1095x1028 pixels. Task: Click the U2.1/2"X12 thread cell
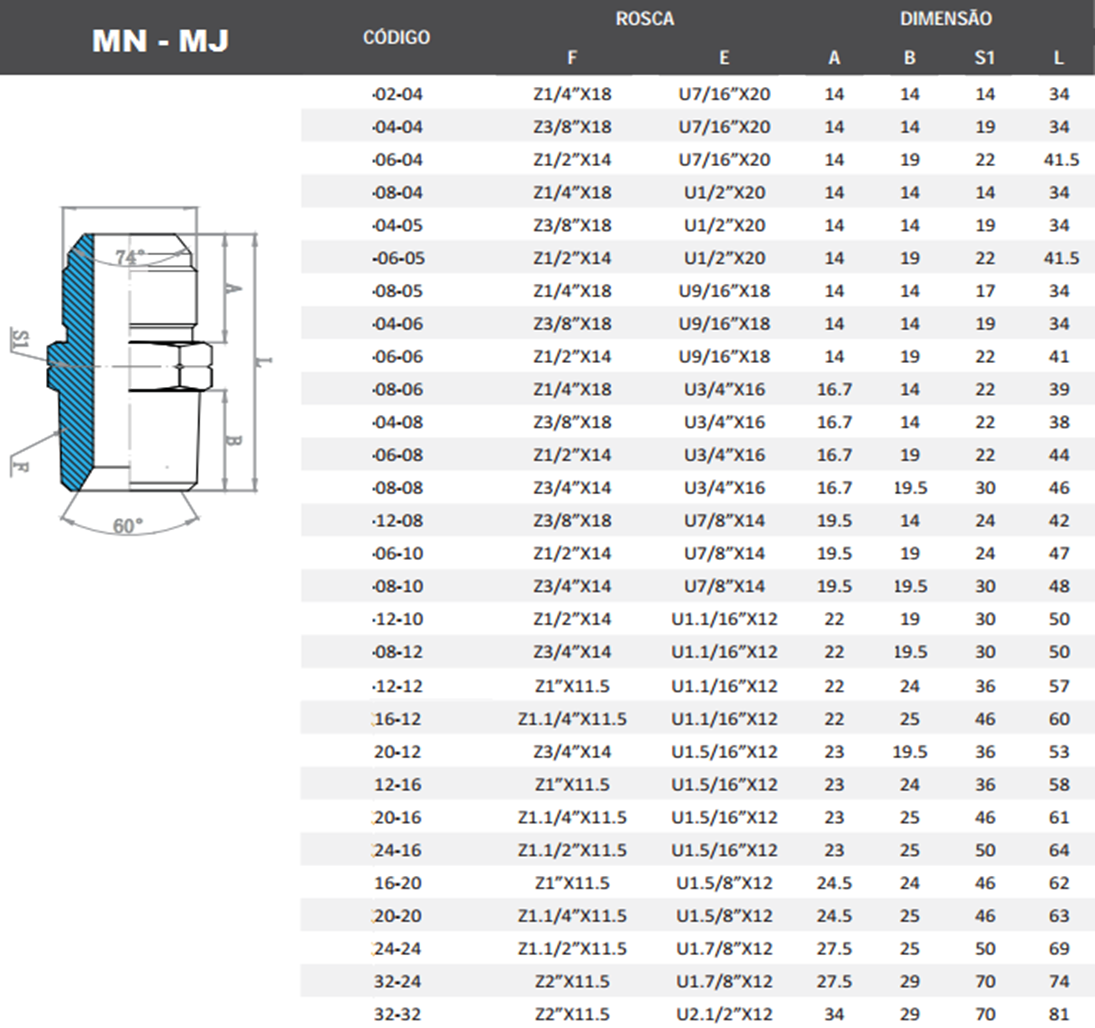coord(724,1014)
